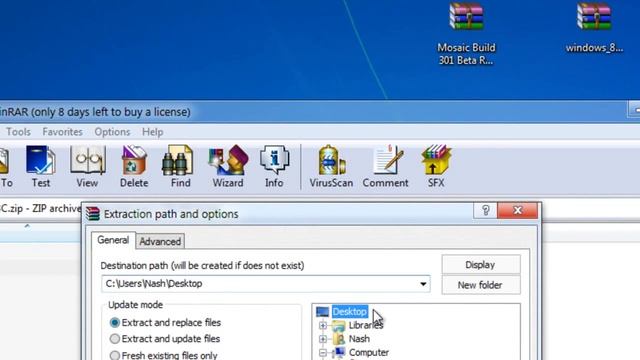Select Nash label in folder tree
Viewport: 640px width, 360px height.
pos(359,339)
